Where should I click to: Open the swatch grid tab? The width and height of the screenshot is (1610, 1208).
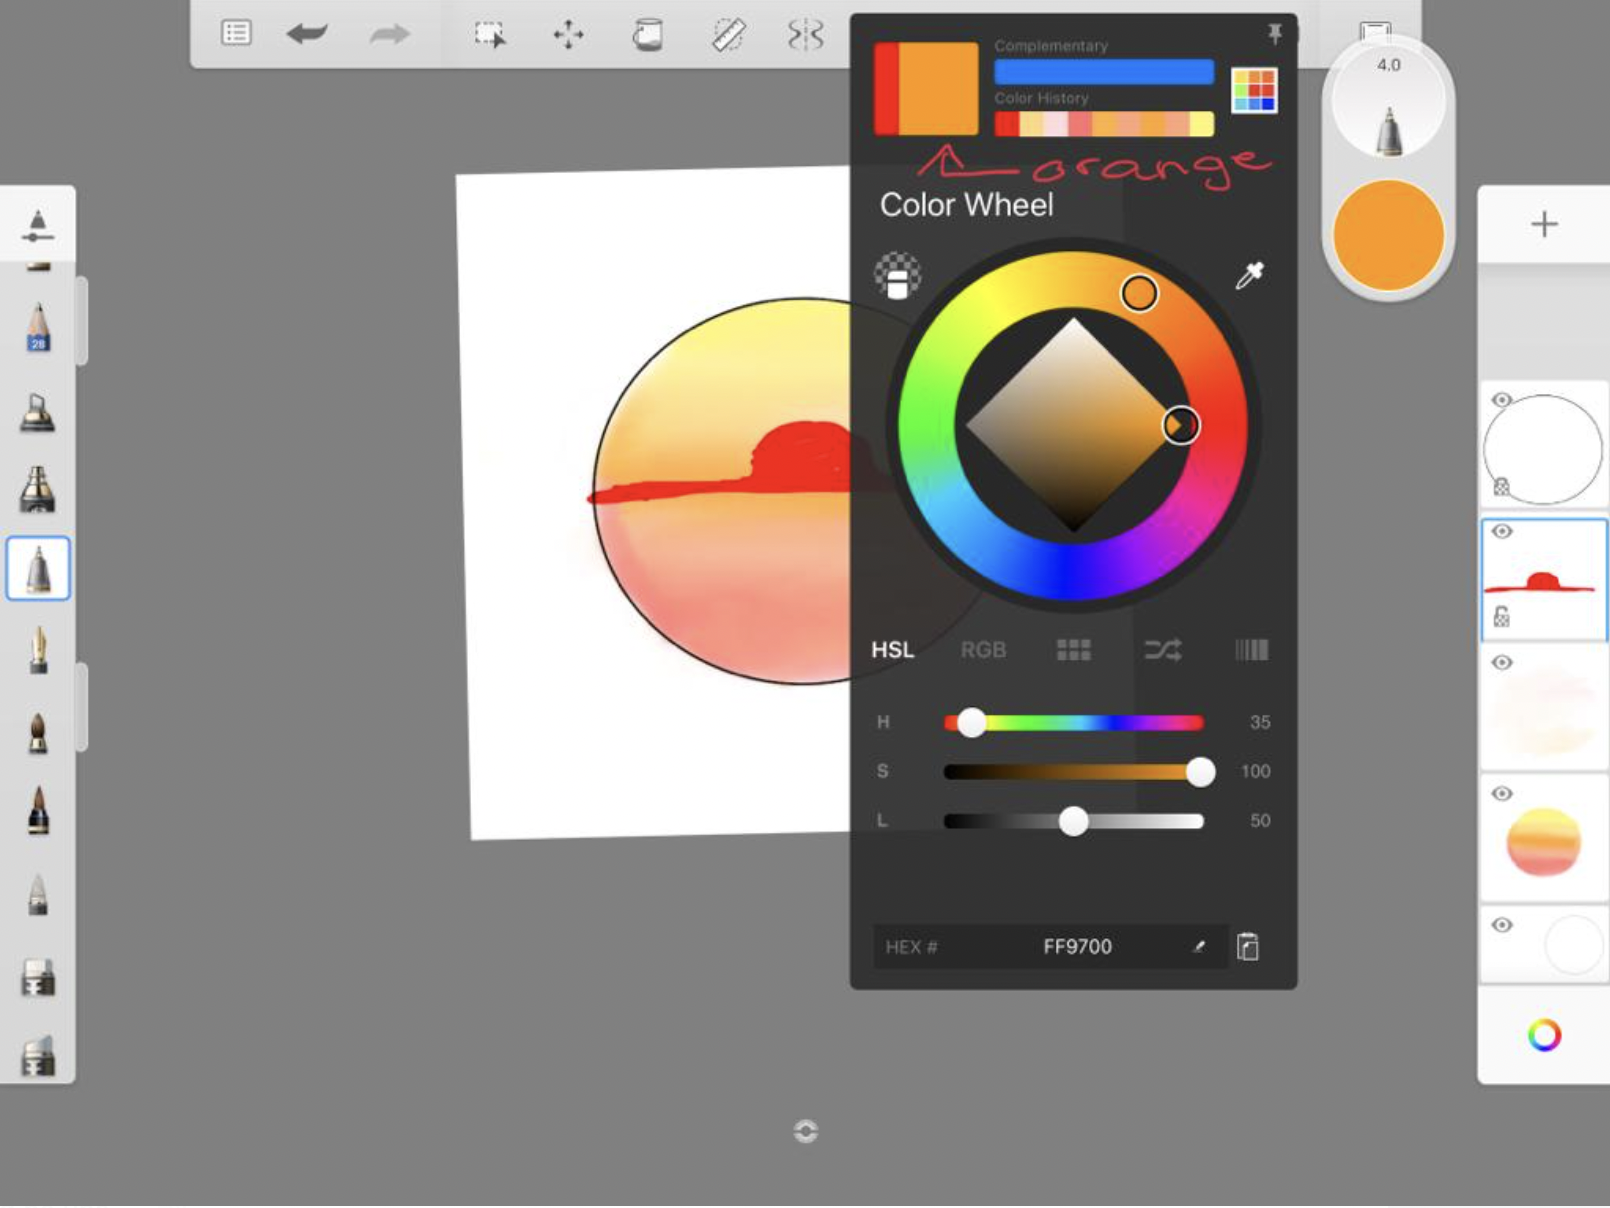tap(1073, 650)
